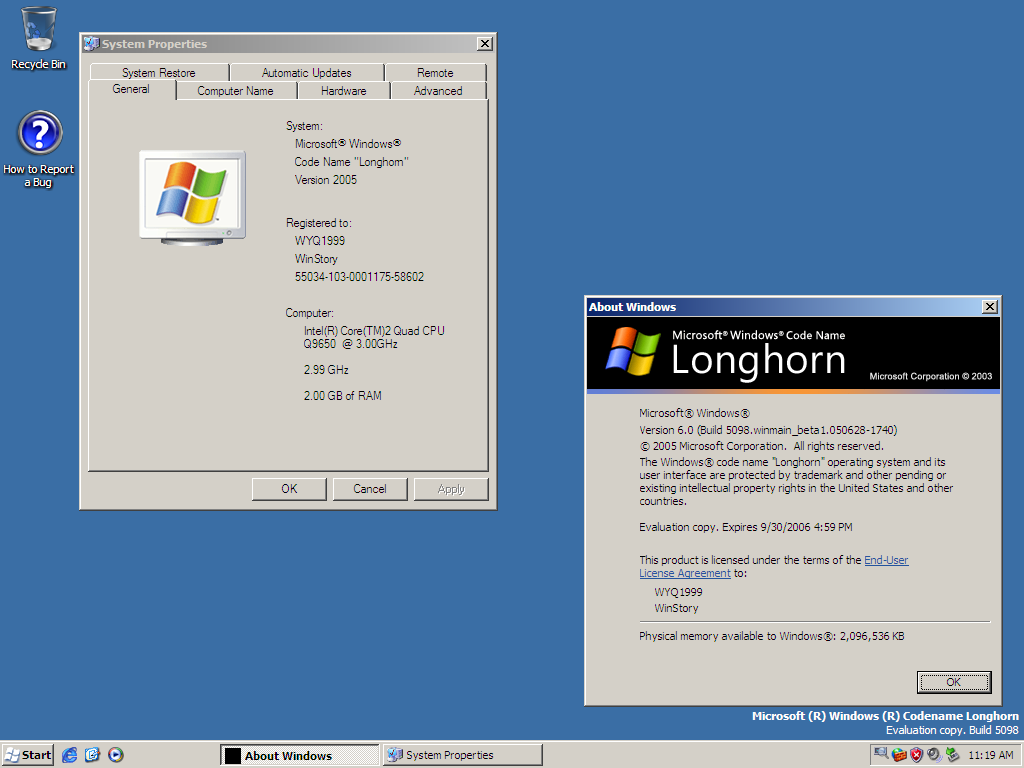Click the red security shield tray icon
Screen dimensions: 1024x768
click(916, 755)
